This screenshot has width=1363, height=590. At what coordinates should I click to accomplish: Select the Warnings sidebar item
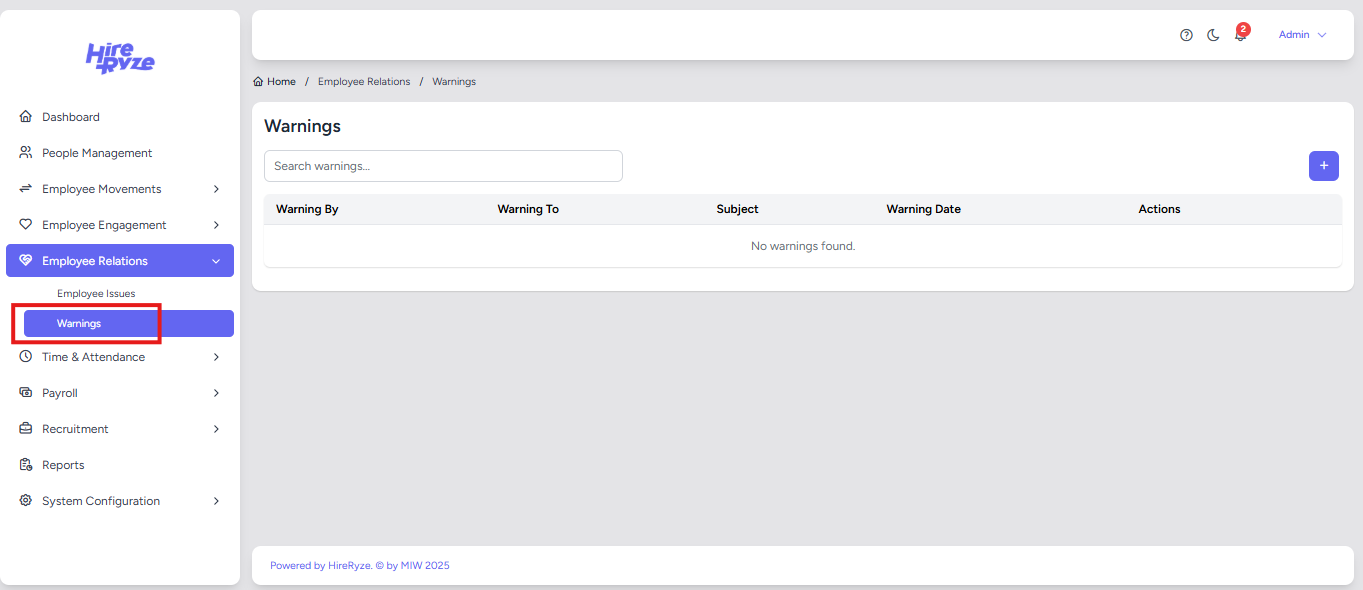79,324
